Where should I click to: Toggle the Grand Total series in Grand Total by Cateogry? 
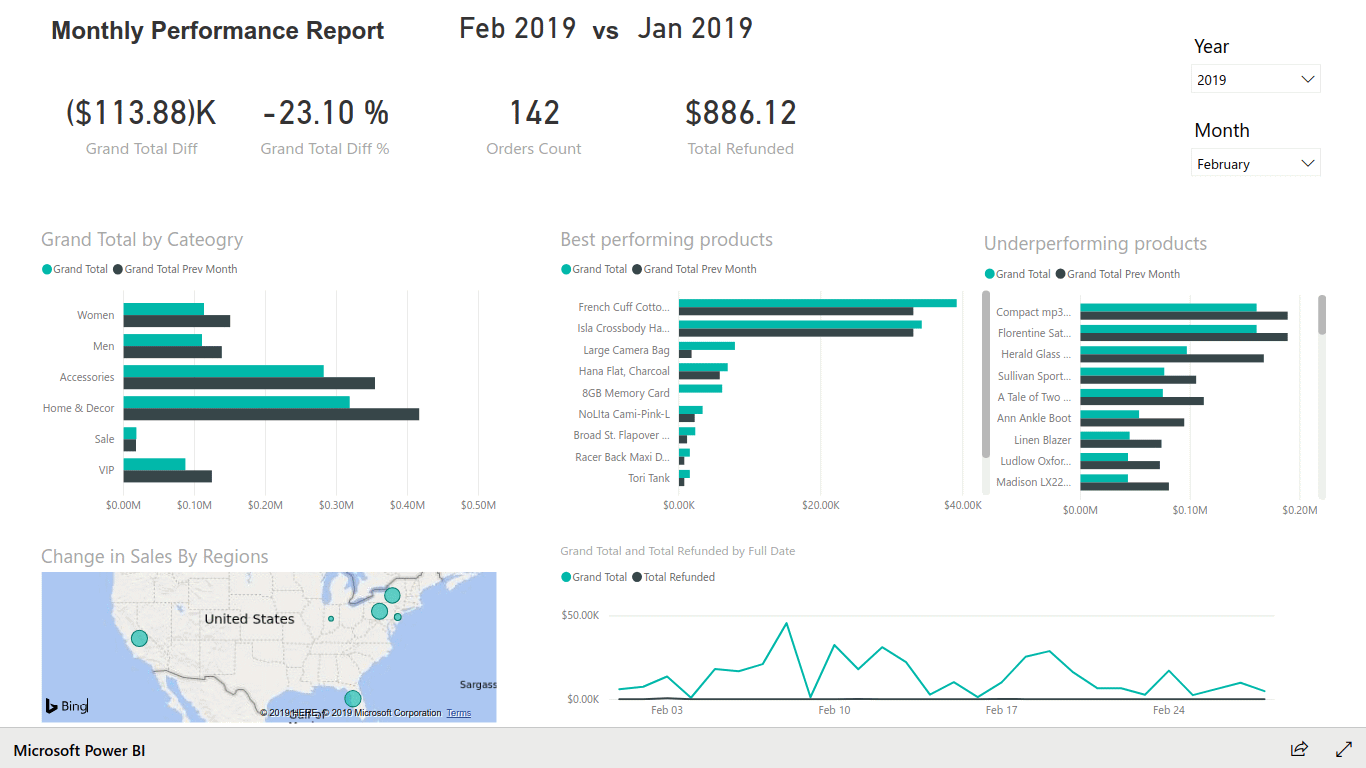tap(45, 268)
